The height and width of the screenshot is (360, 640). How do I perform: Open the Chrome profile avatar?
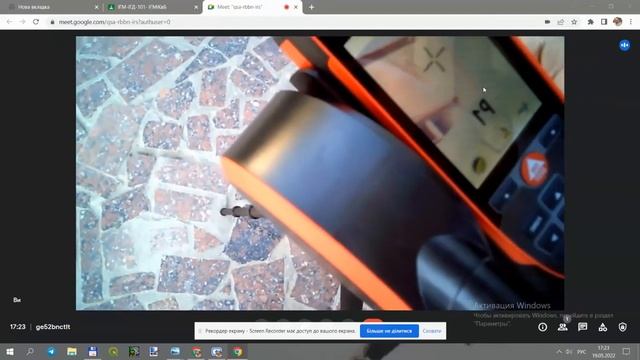[617, 22]
